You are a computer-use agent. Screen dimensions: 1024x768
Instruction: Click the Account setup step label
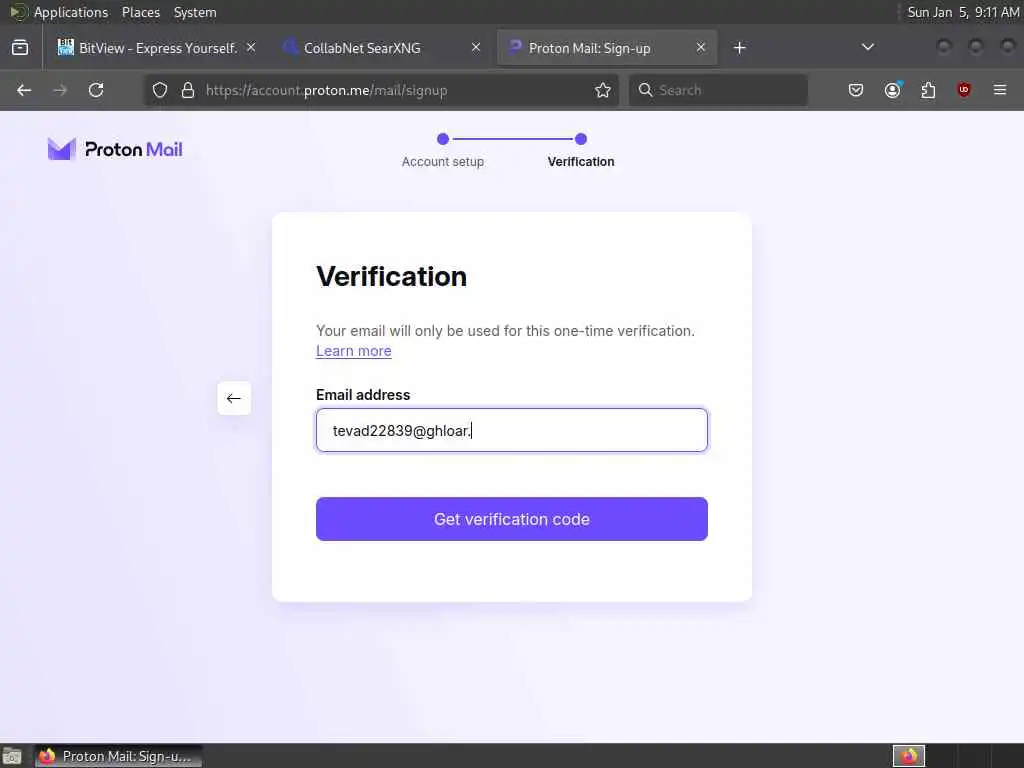443,161
